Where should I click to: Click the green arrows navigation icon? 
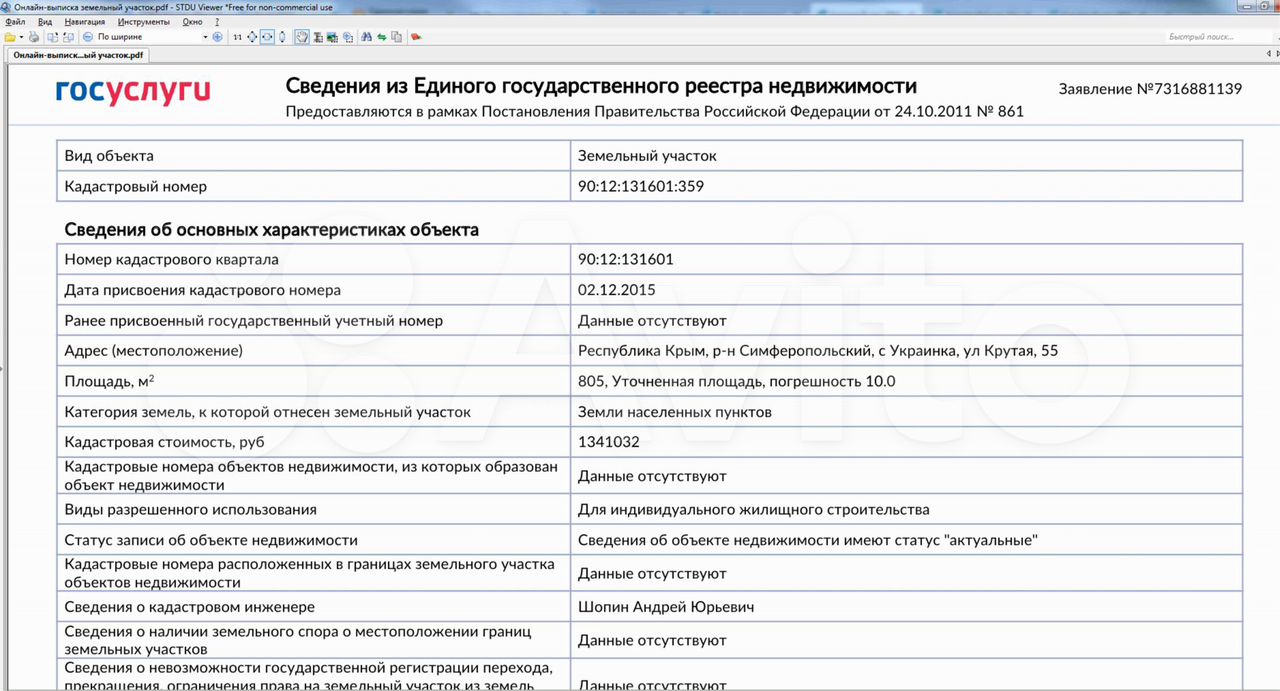tap(382, 37)
